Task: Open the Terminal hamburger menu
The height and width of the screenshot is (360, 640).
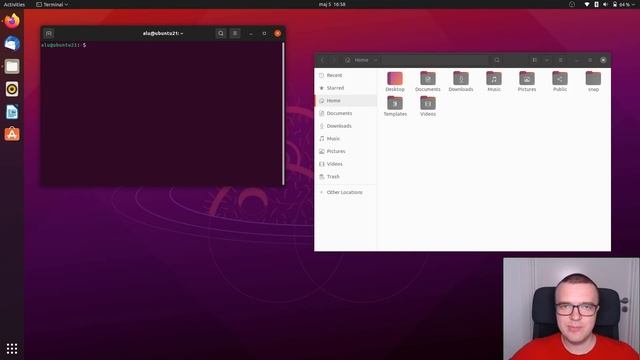Action: coord(235,33)
